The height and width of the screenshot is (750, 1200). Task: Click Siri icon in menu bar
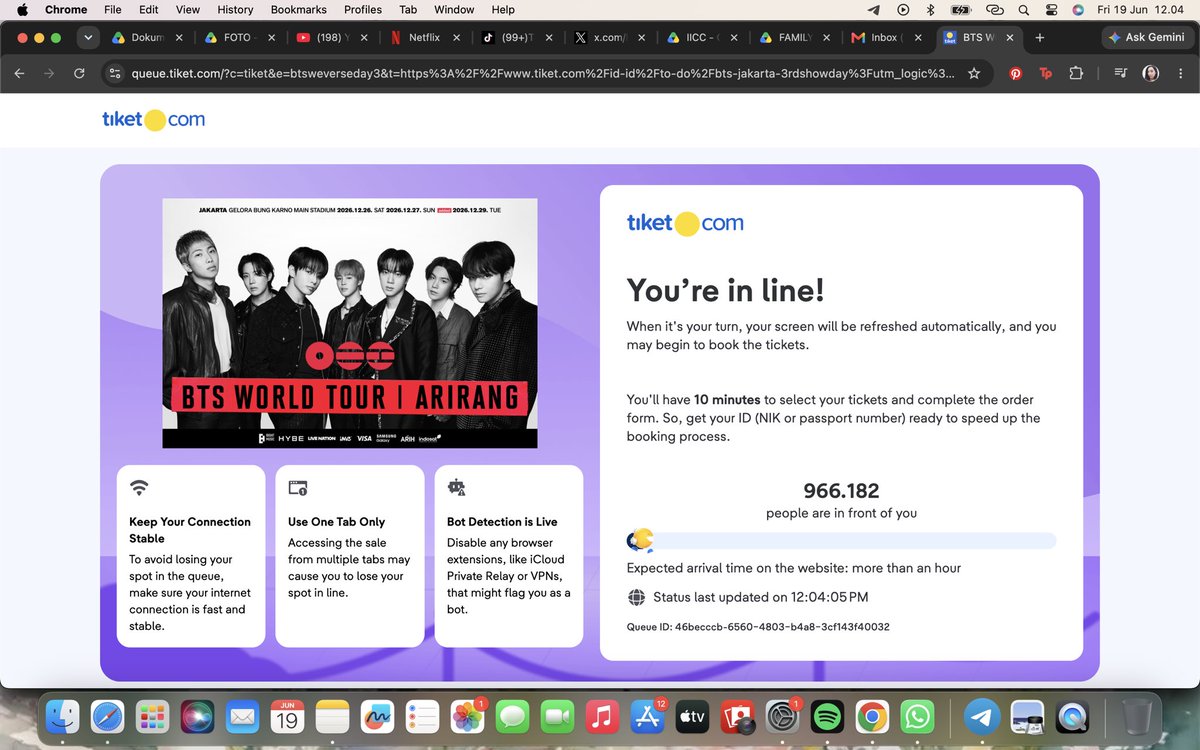(x=1078, y=10)
